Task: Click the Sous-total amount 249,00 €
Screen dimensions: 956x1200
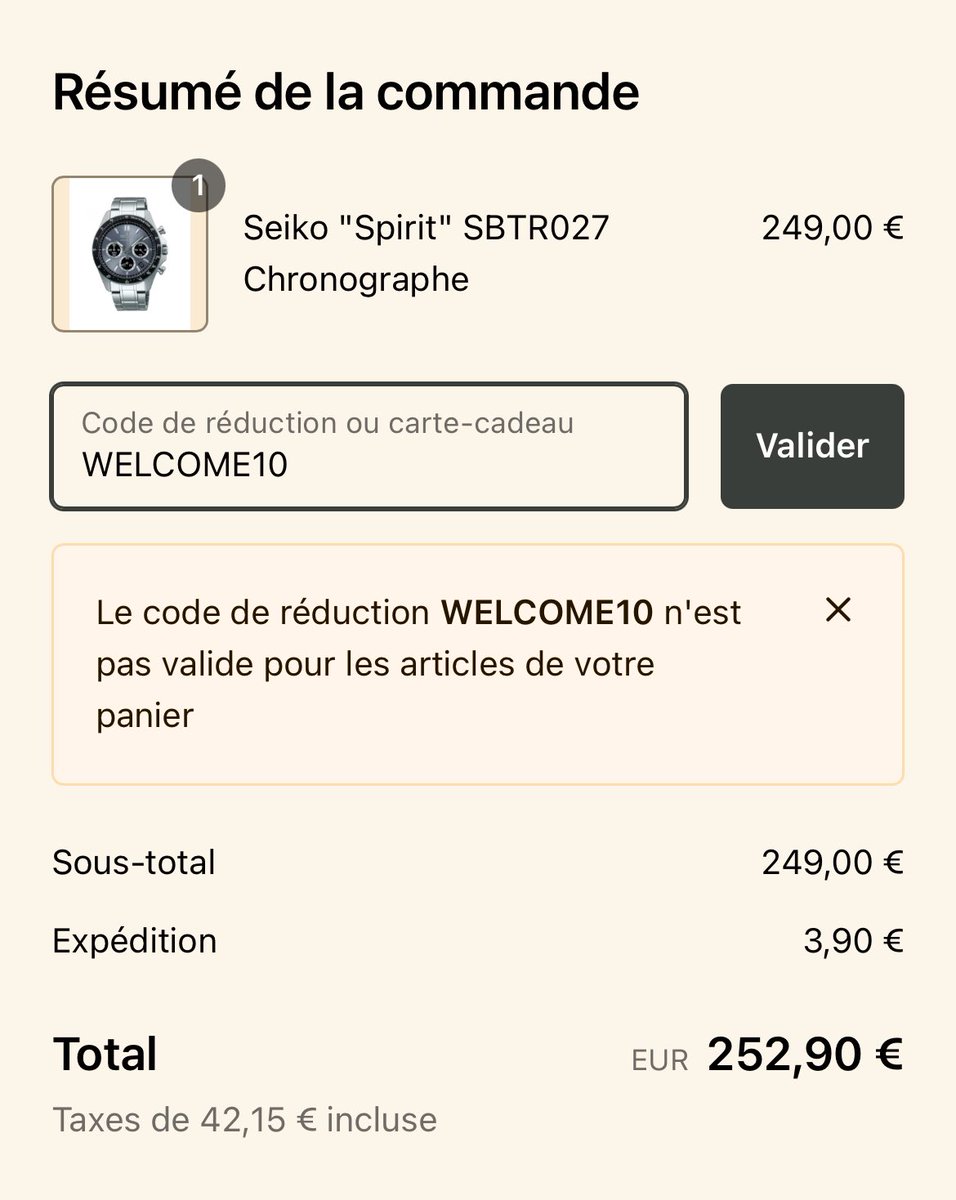Action: coord(832,862)
